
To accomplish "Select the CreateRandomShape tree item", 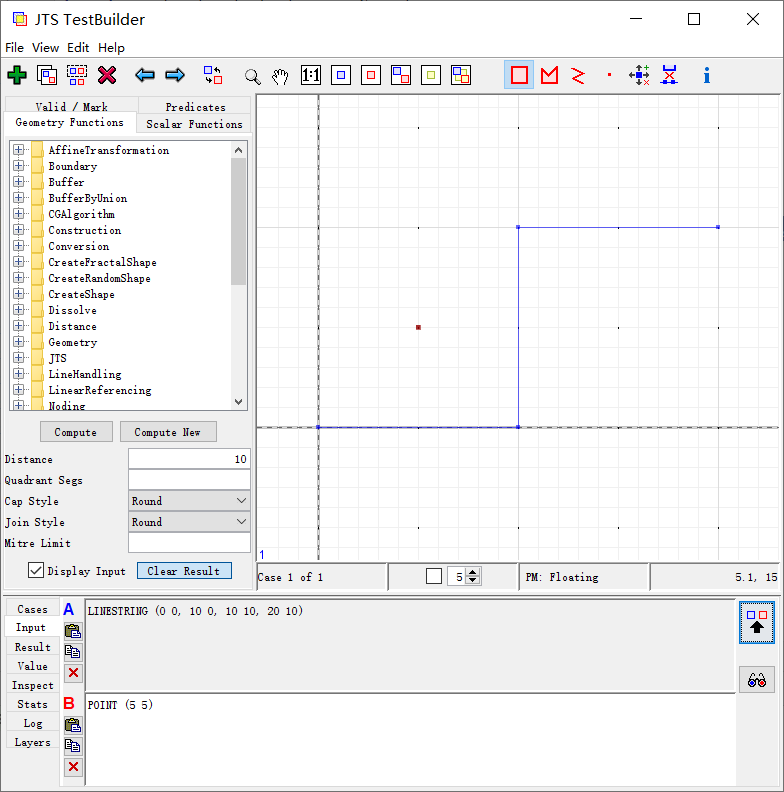I will (99, 278).
